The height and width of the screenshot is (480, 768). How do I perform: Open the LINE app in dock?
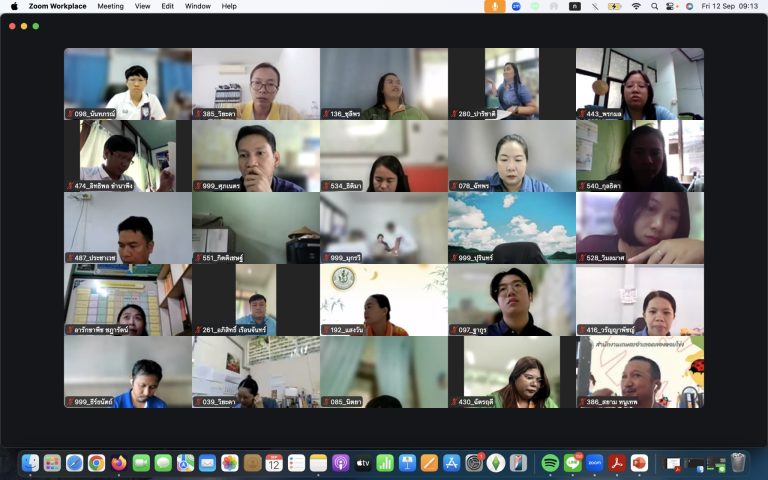click(573, 463)
